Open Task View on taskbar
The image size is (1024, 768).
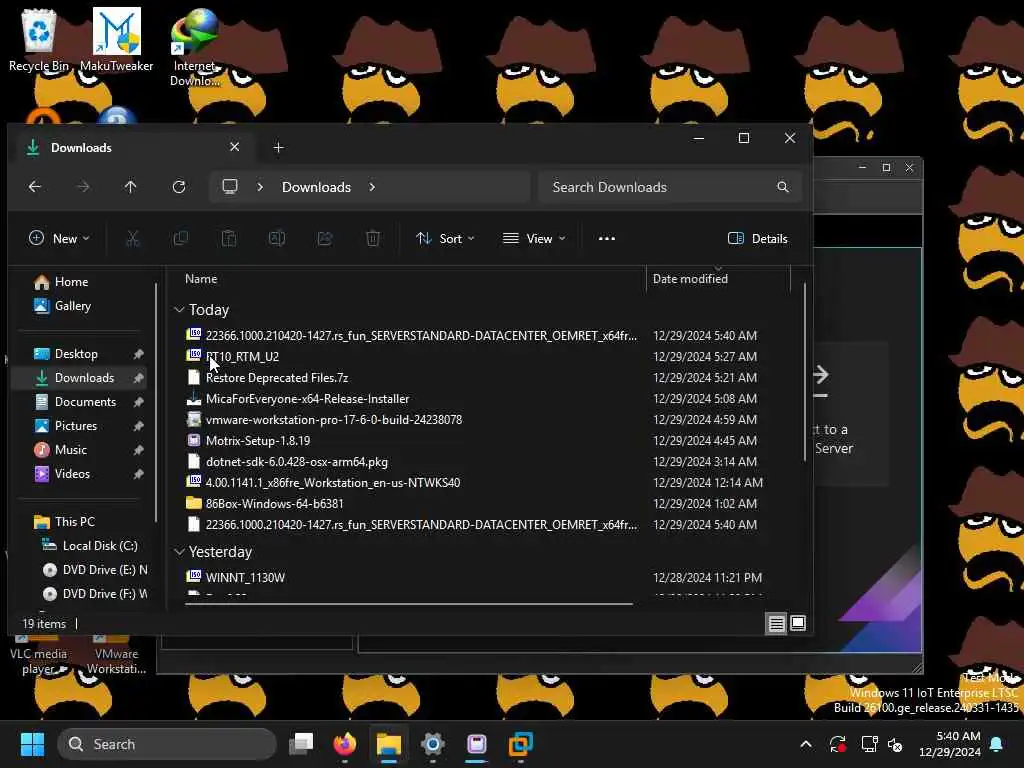pyautogui.click(x=301, y=744)
